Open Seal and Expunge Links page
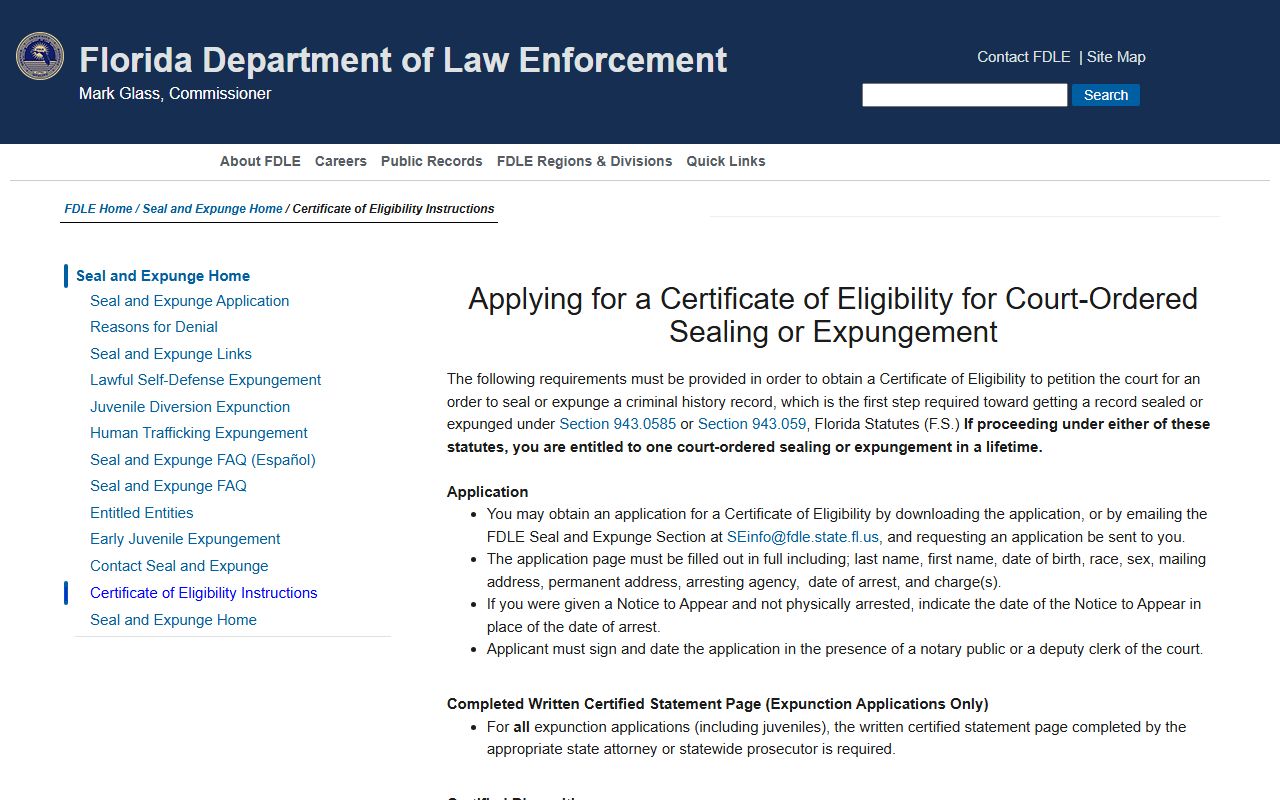Screen dimensions: 1280x800 [x=171, y=354]
